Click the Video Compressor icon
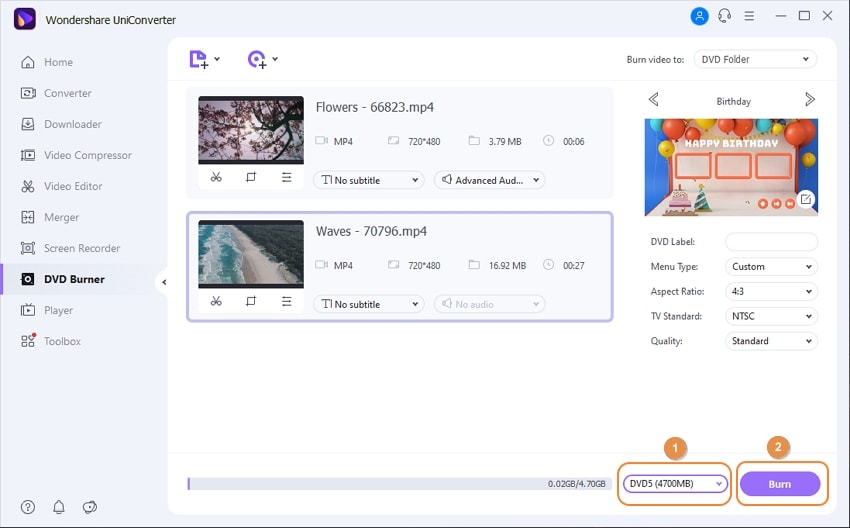The image size is (850, 528). 28,155
